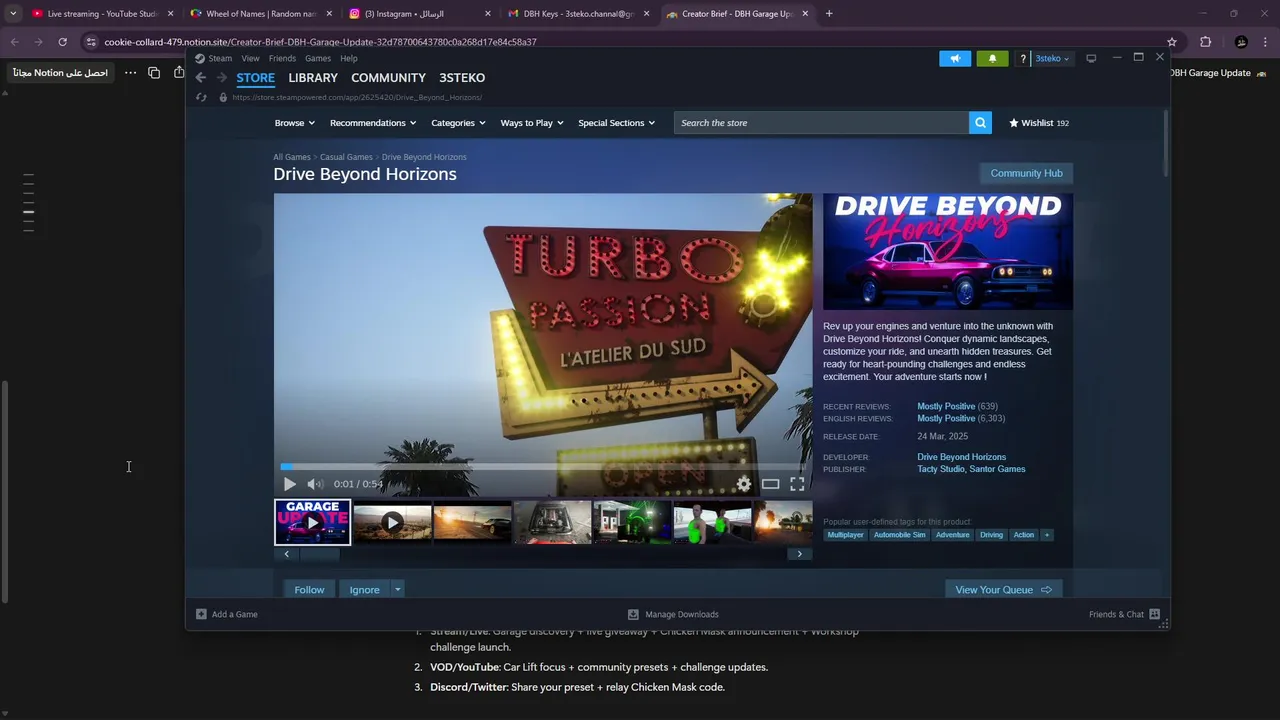Select the sunset car screenshot thumbnail
The width and height of the screenshot is (1280, 720).
coord(472,522)
